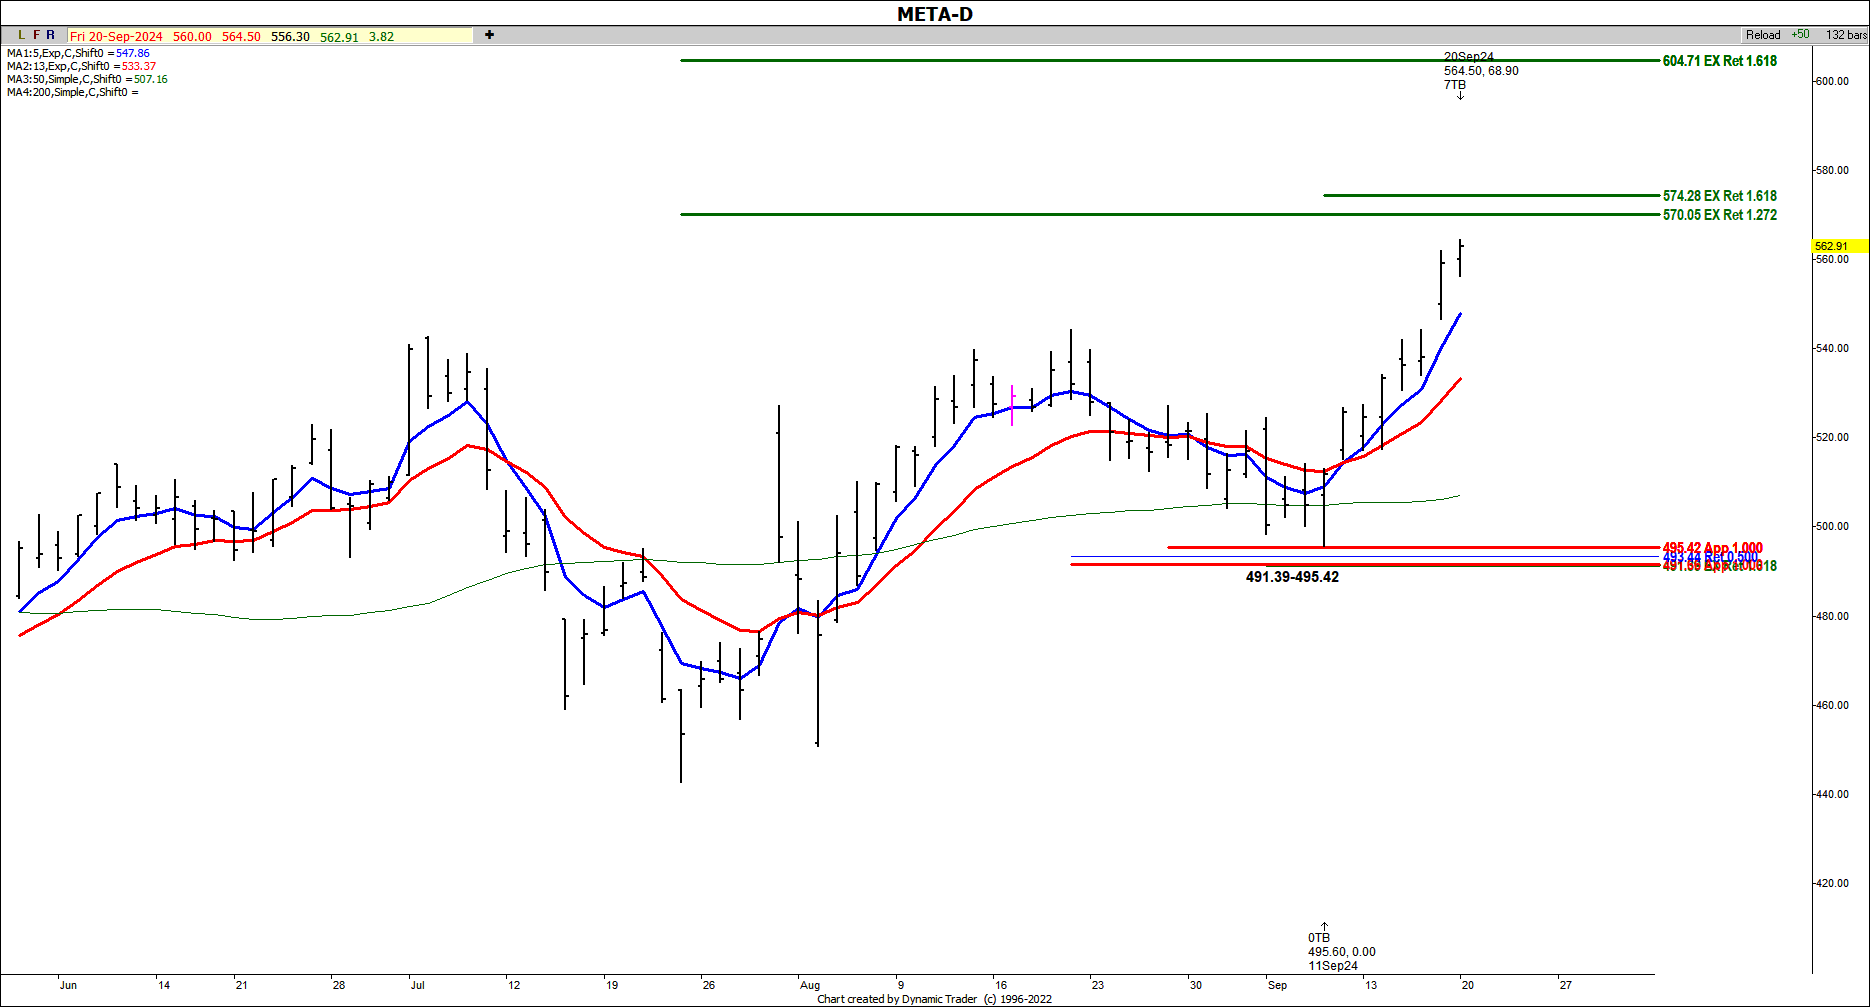Click the 491.39-495.42 support zone text
The image size is (1870, 1007).
click(x=1292, y=577)
